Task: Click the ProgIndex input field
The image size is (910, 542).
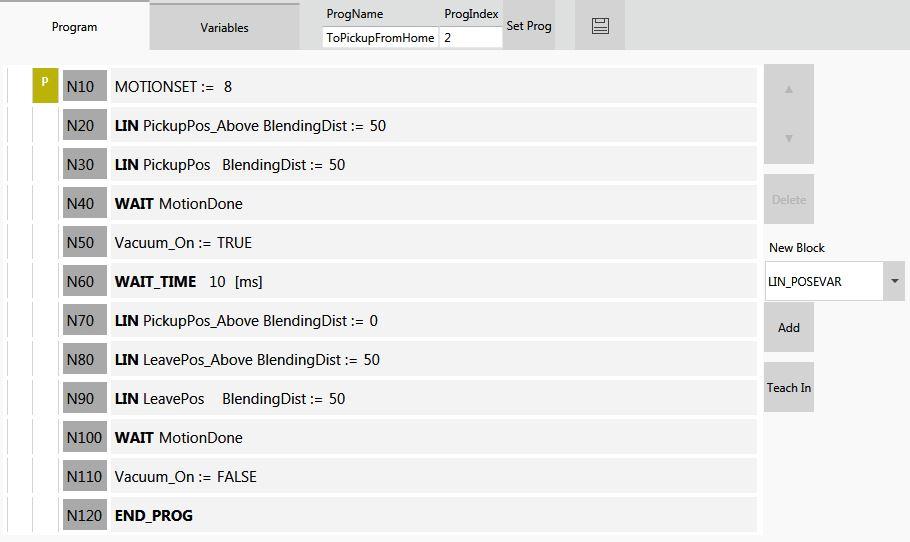Action: pos(470,37)
